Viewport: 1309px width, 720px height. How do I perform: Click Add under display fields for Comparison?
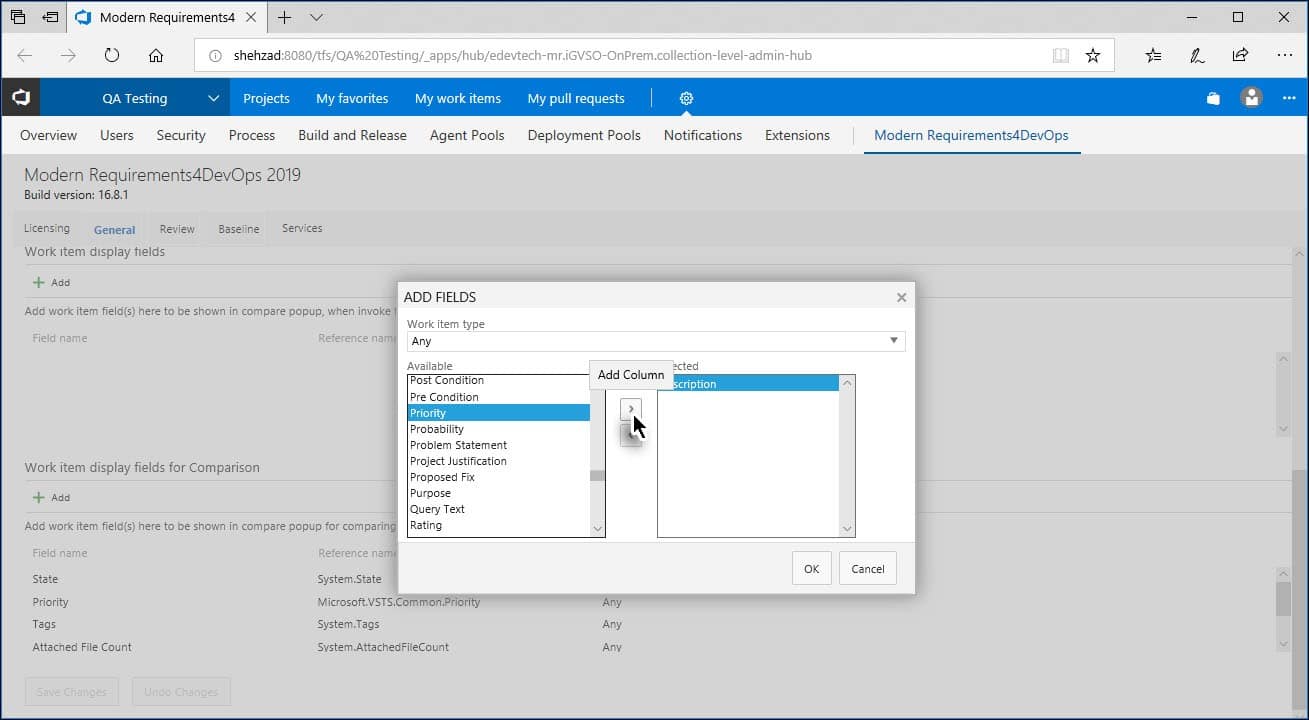click(x=52, y=497)
